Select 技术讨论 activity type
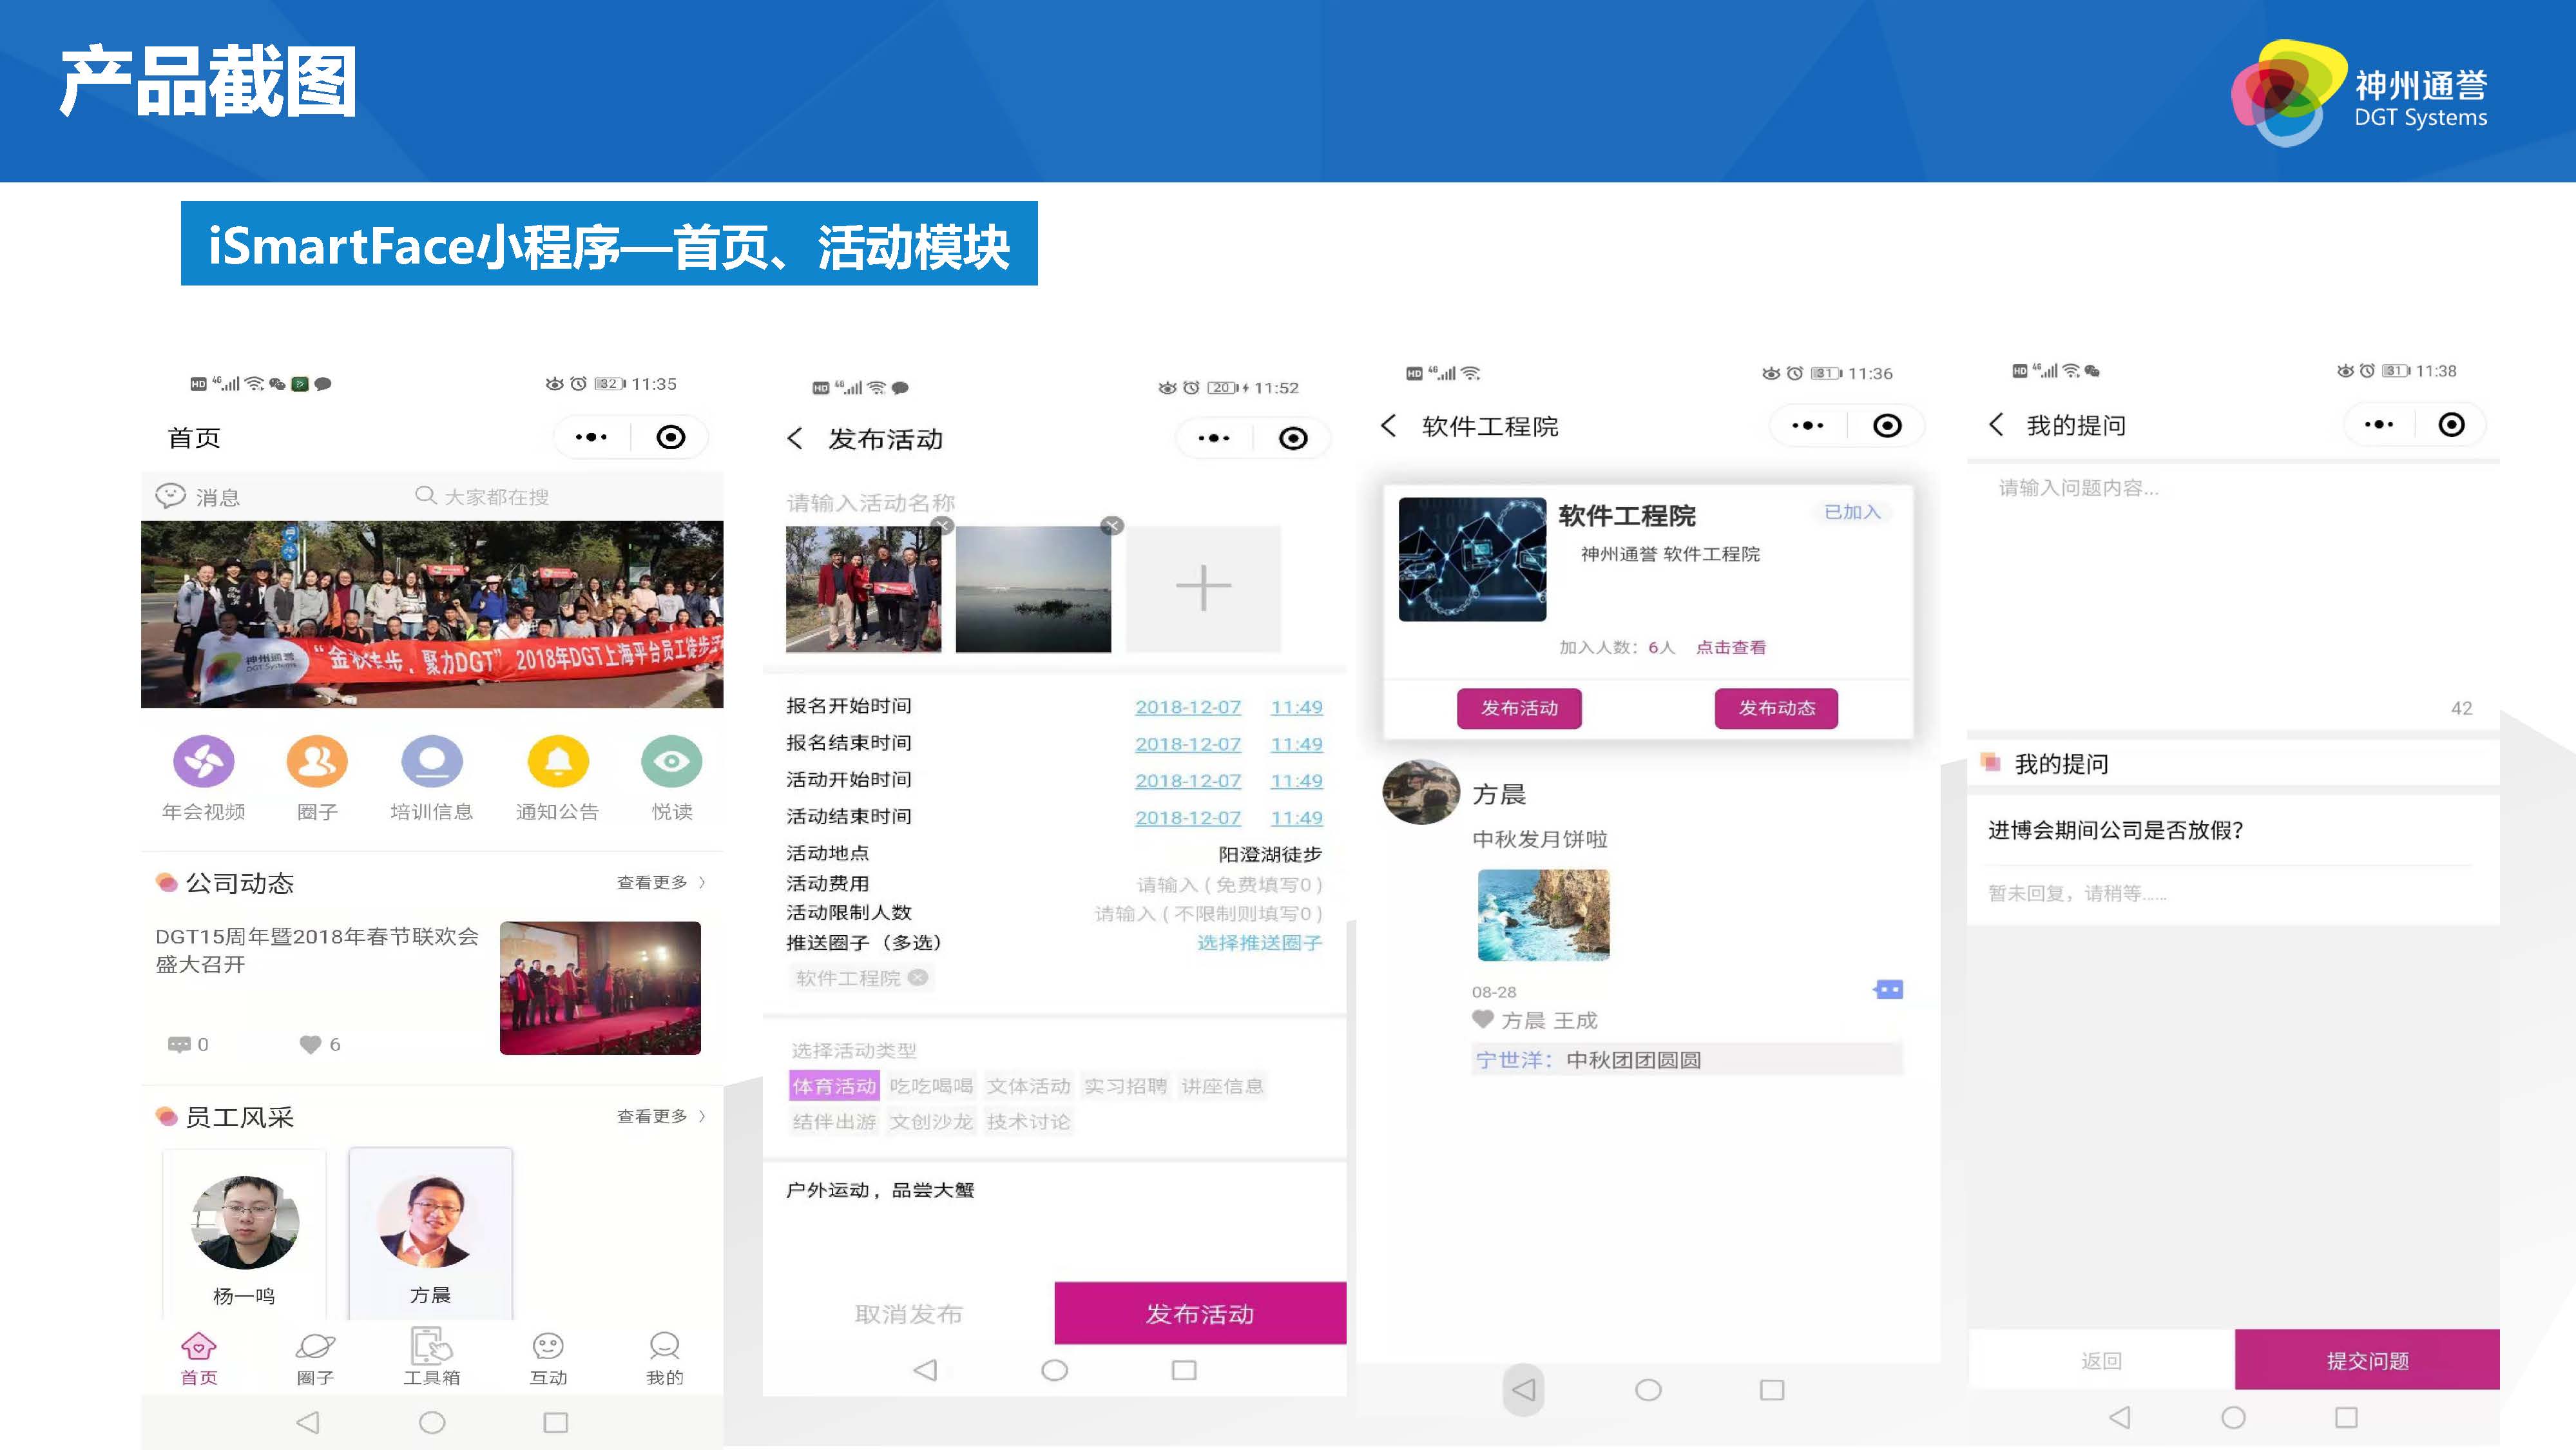Image resolution: width=2576 pixels, height=1450 pixels. coord(1028,1122)
